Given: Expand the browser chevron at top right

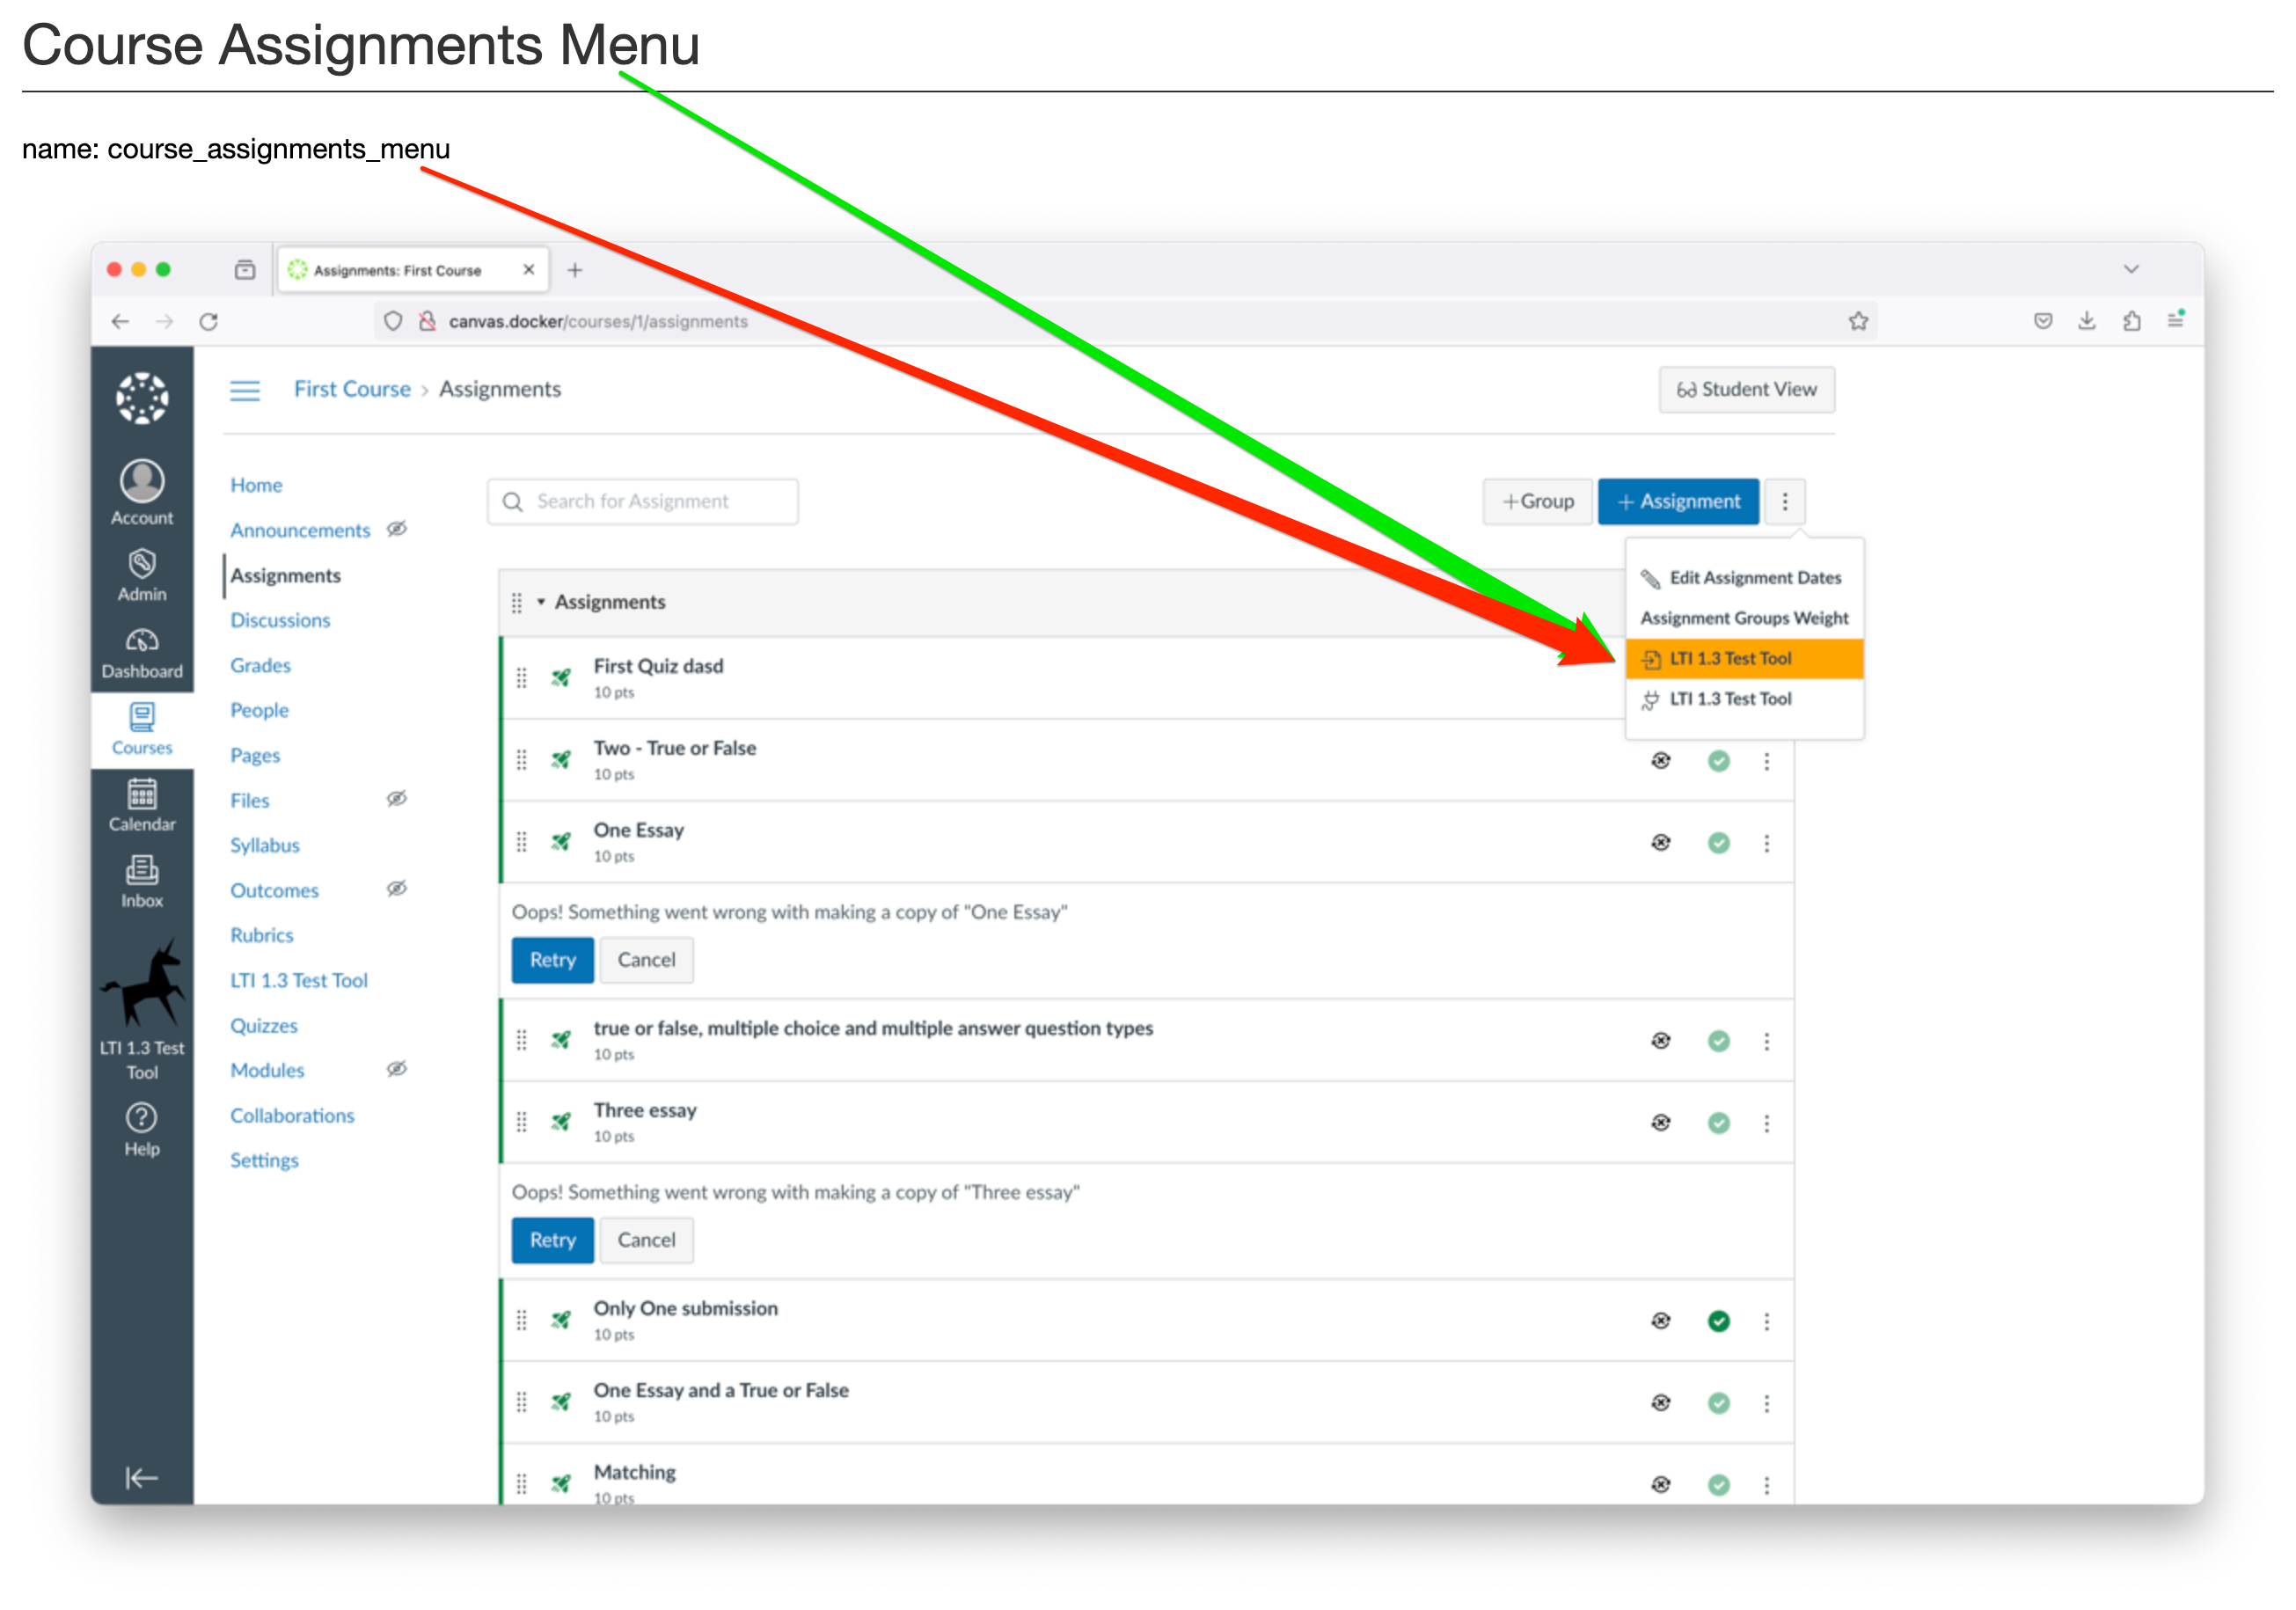Looking at the screenshot, I should pyautogui.click(x=2132, y=268).
